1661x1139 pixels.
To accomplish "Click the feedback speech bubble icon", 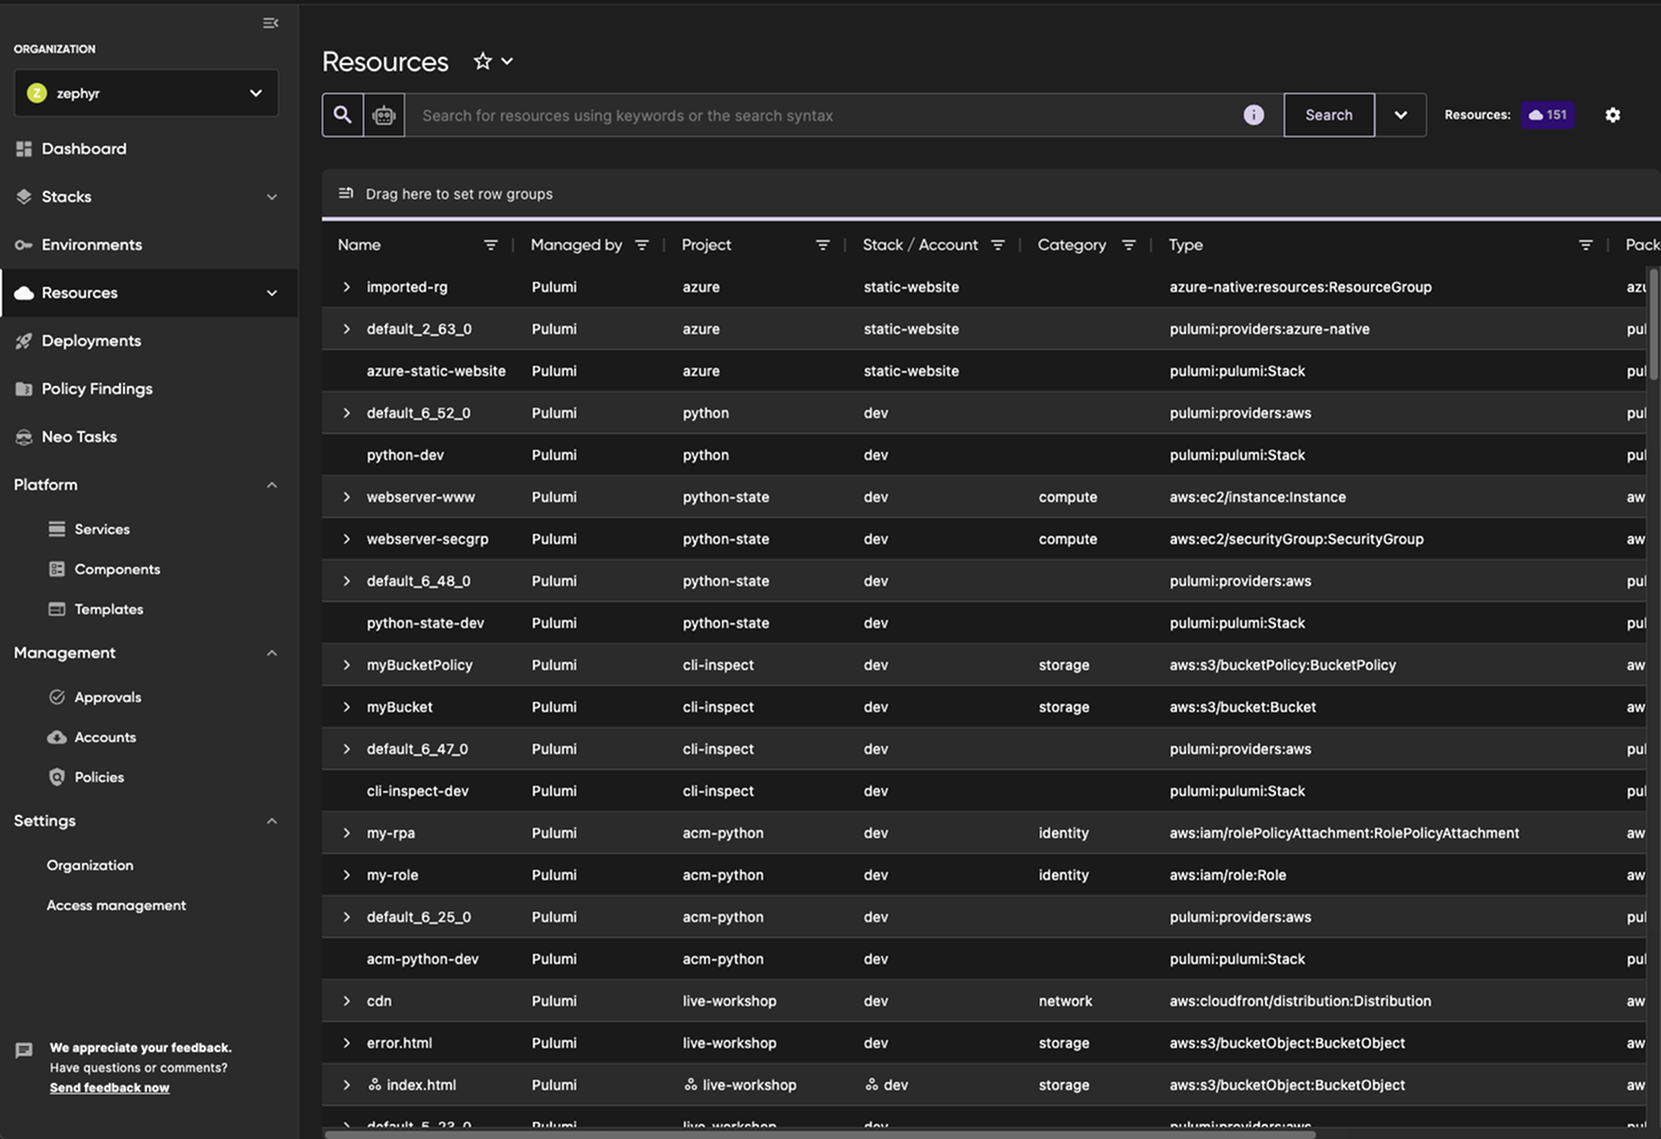I will click(x=24, y=1050).
